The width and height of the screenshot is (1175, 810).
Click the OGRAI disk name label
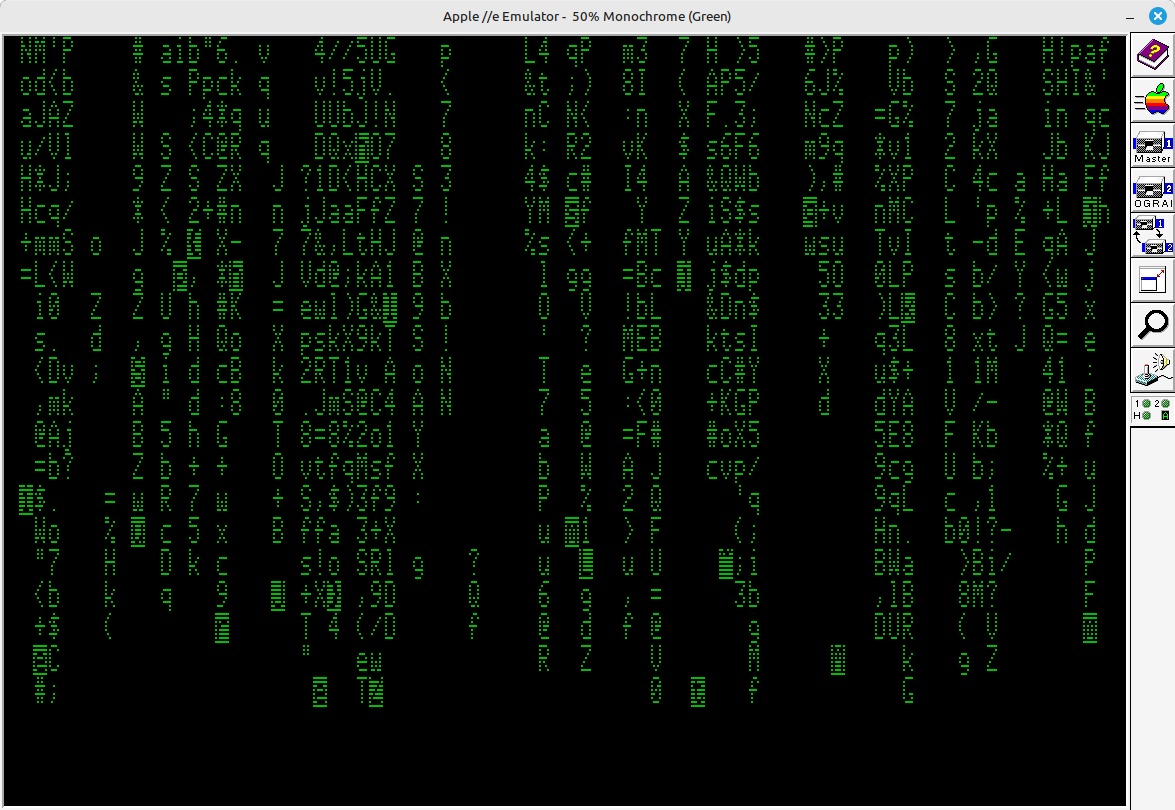[x=1152, y=204]
